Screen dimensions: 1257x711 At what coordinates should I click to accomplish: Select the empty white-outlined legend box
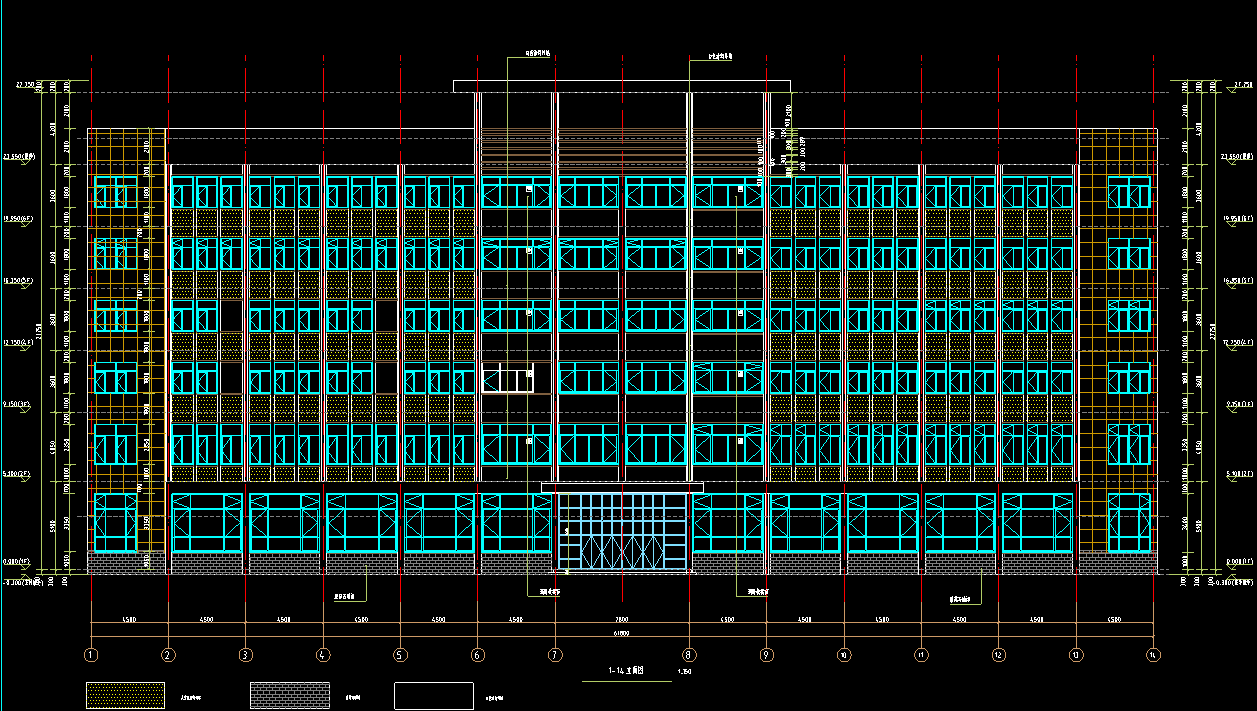(433, 695)
